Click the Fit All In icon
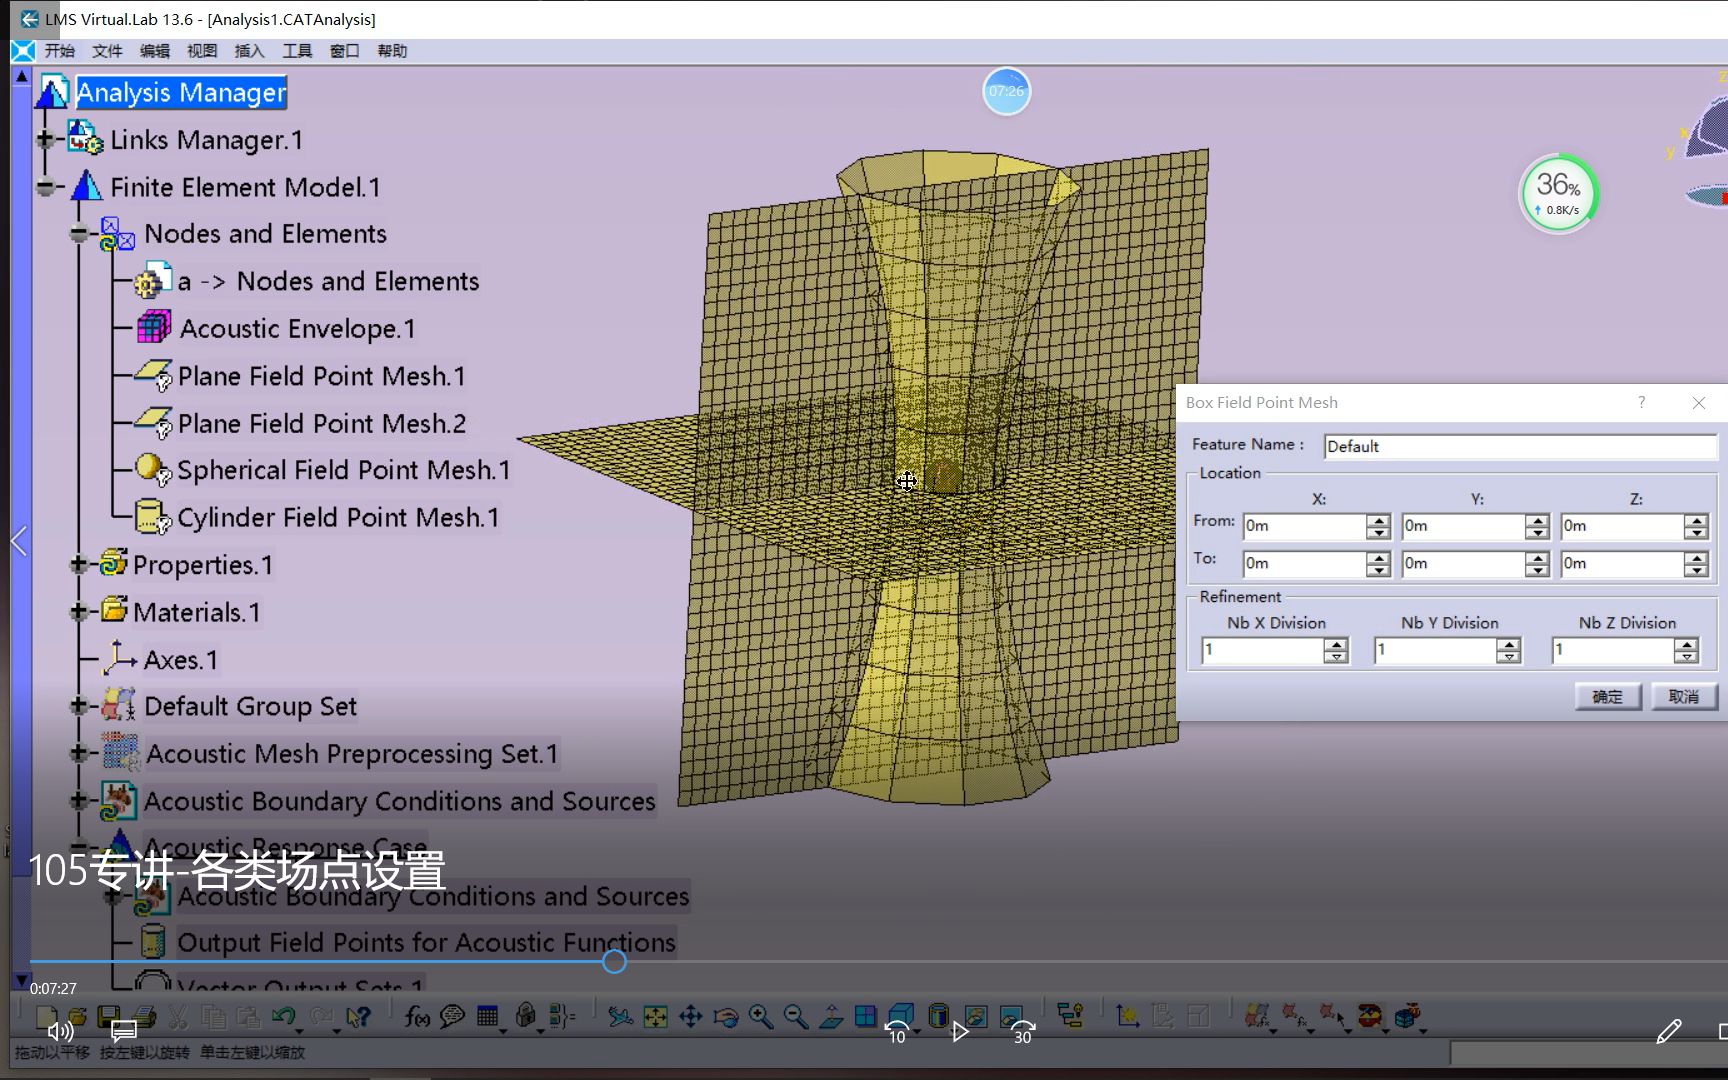Screen dimensions: 1728x1080 click(655, 1017)
